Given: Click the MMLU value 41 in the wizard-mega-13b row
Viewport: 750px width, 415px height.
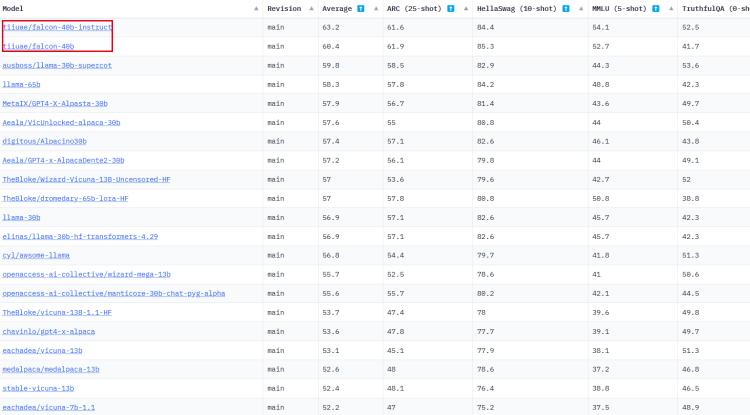Looking at the screenshot, I should coord(596,274).
